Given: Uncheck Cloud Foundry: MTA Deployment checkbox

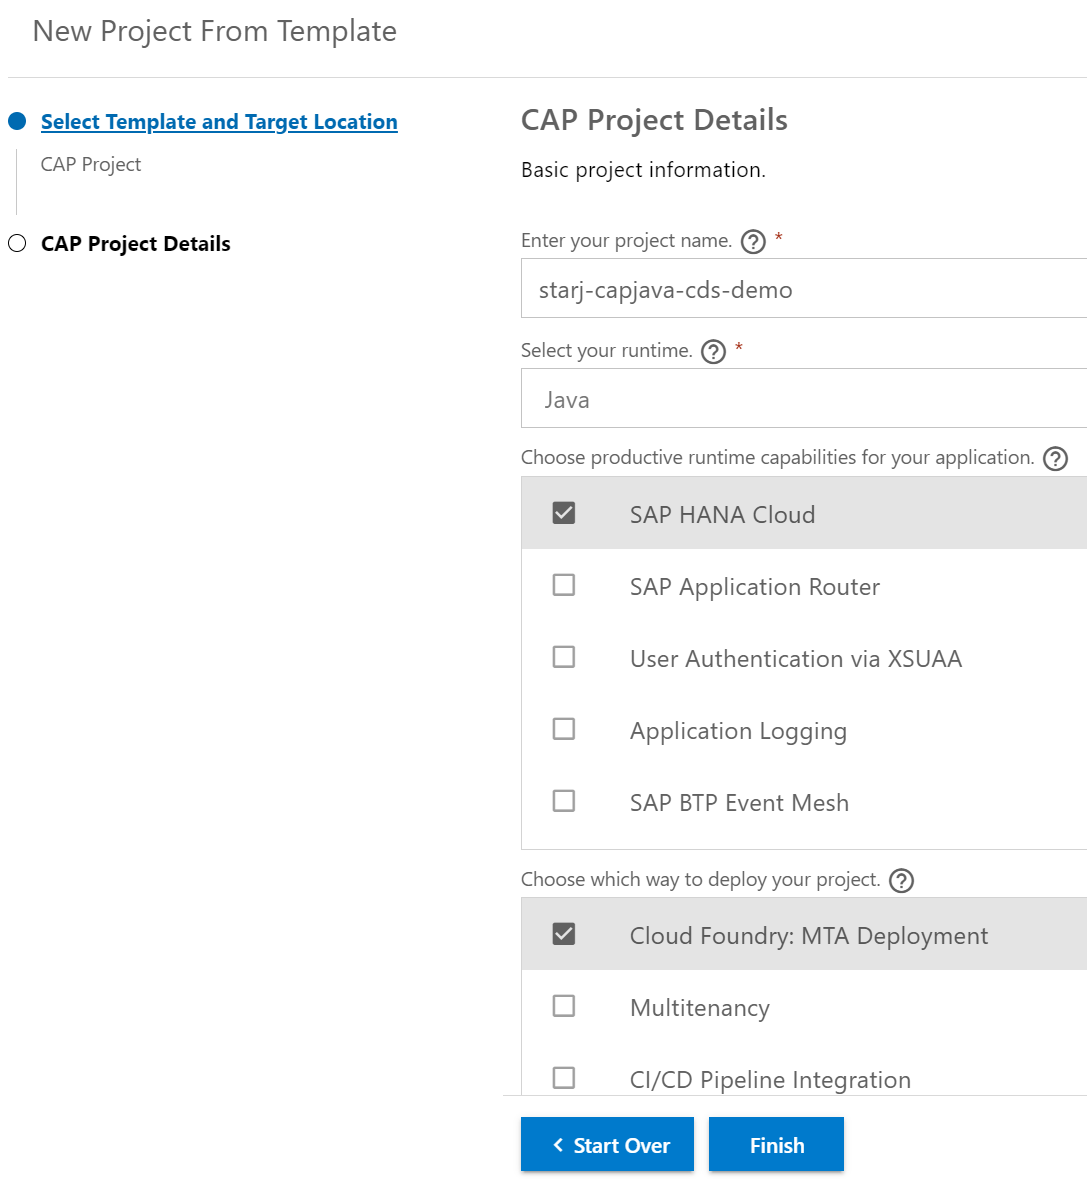Looking at the screenshot, I should (563, 934).
